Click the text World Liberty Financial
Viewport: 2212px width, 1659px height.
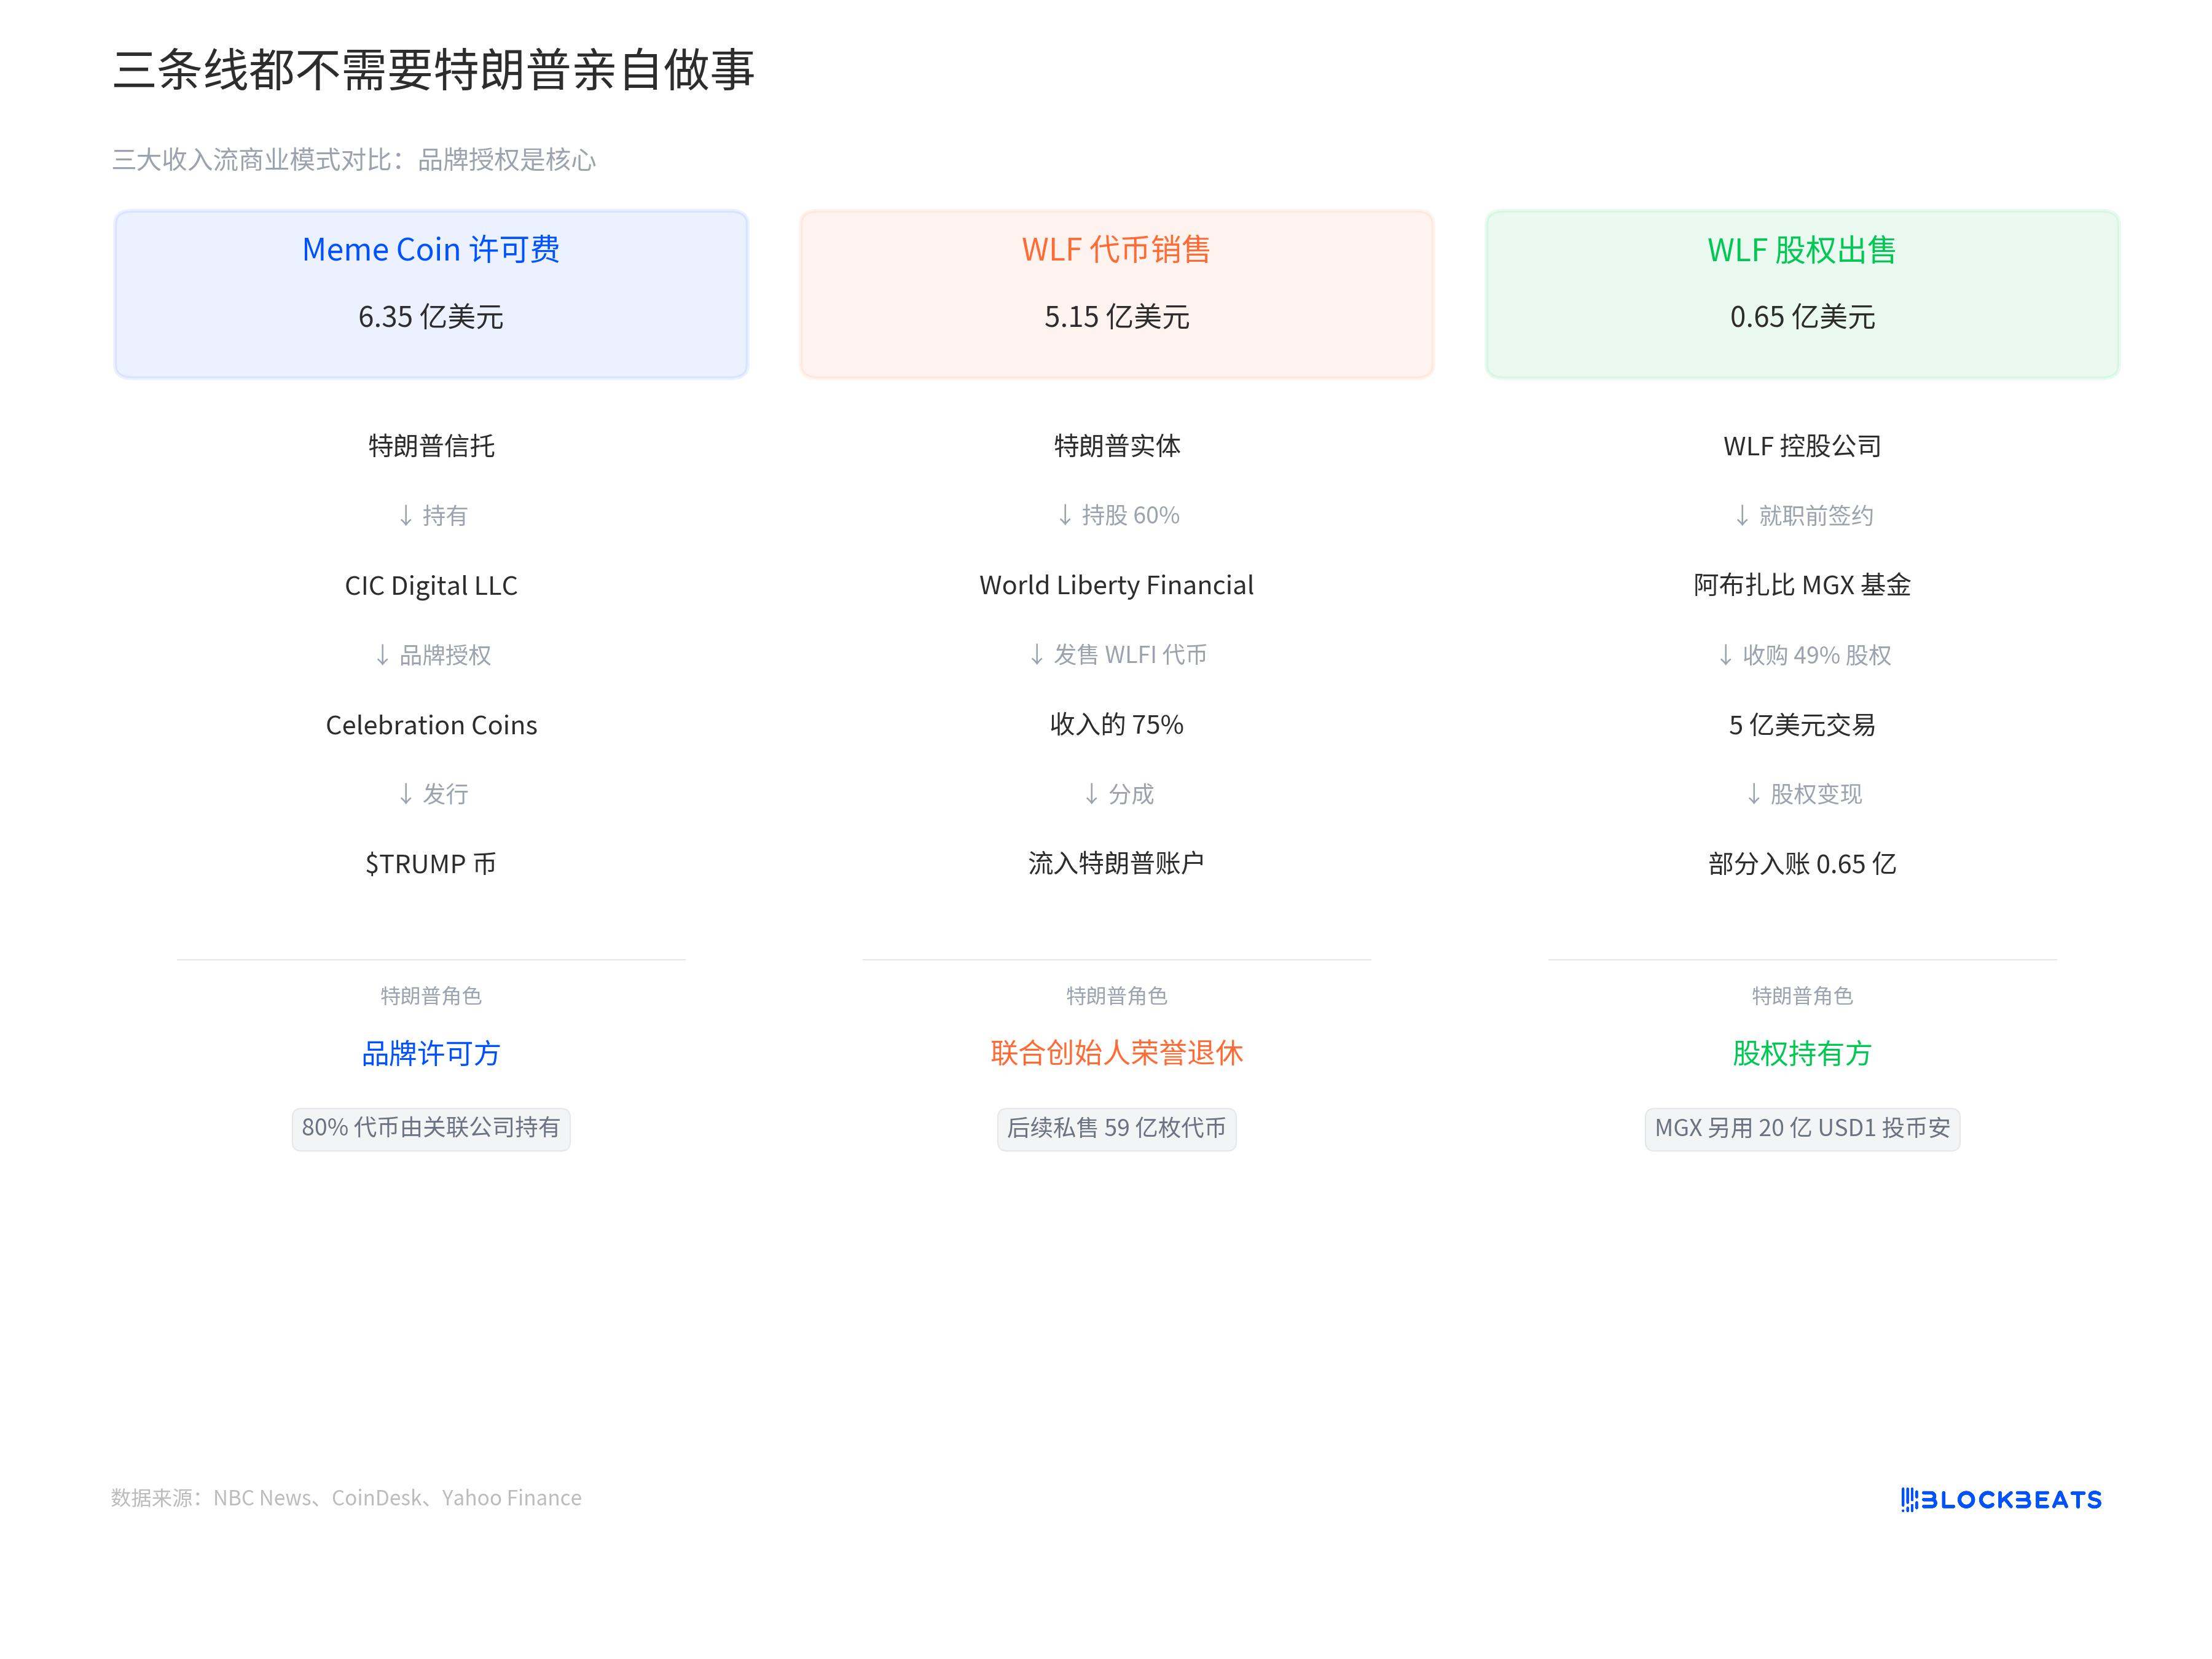tap(1116, 585)
